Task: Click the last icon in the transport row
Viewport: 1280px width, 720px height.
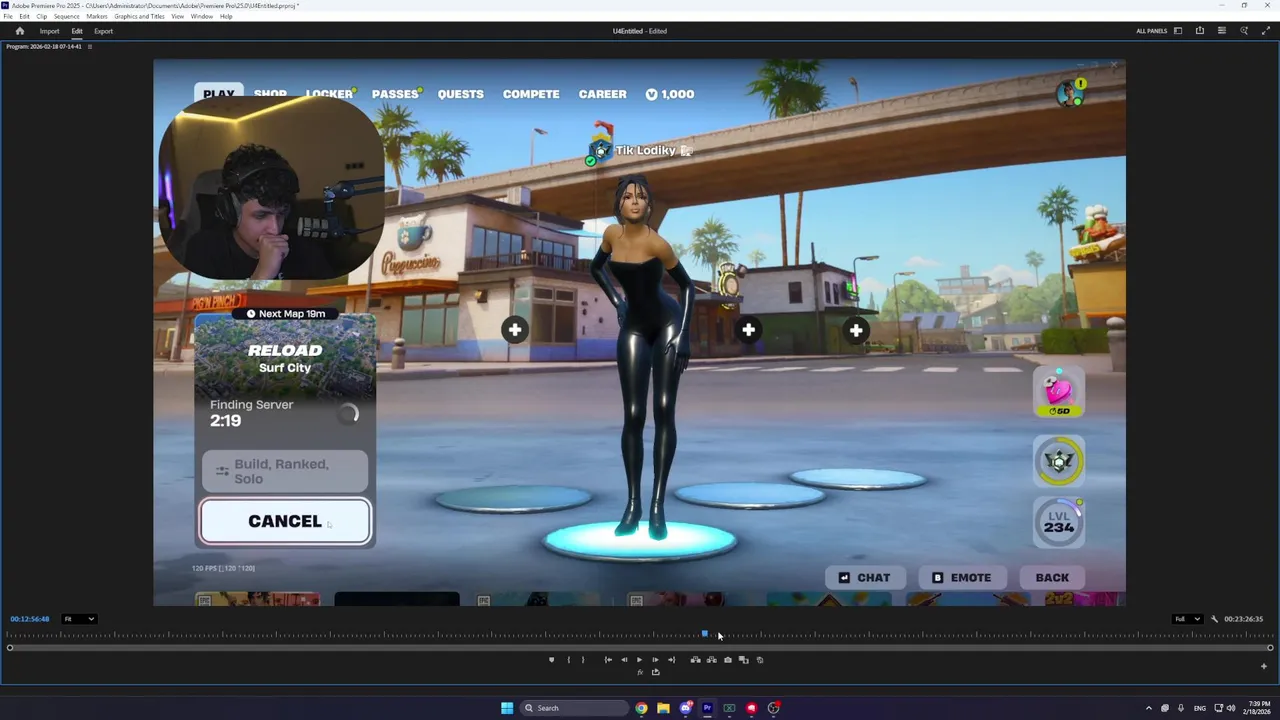Action: 760,660
